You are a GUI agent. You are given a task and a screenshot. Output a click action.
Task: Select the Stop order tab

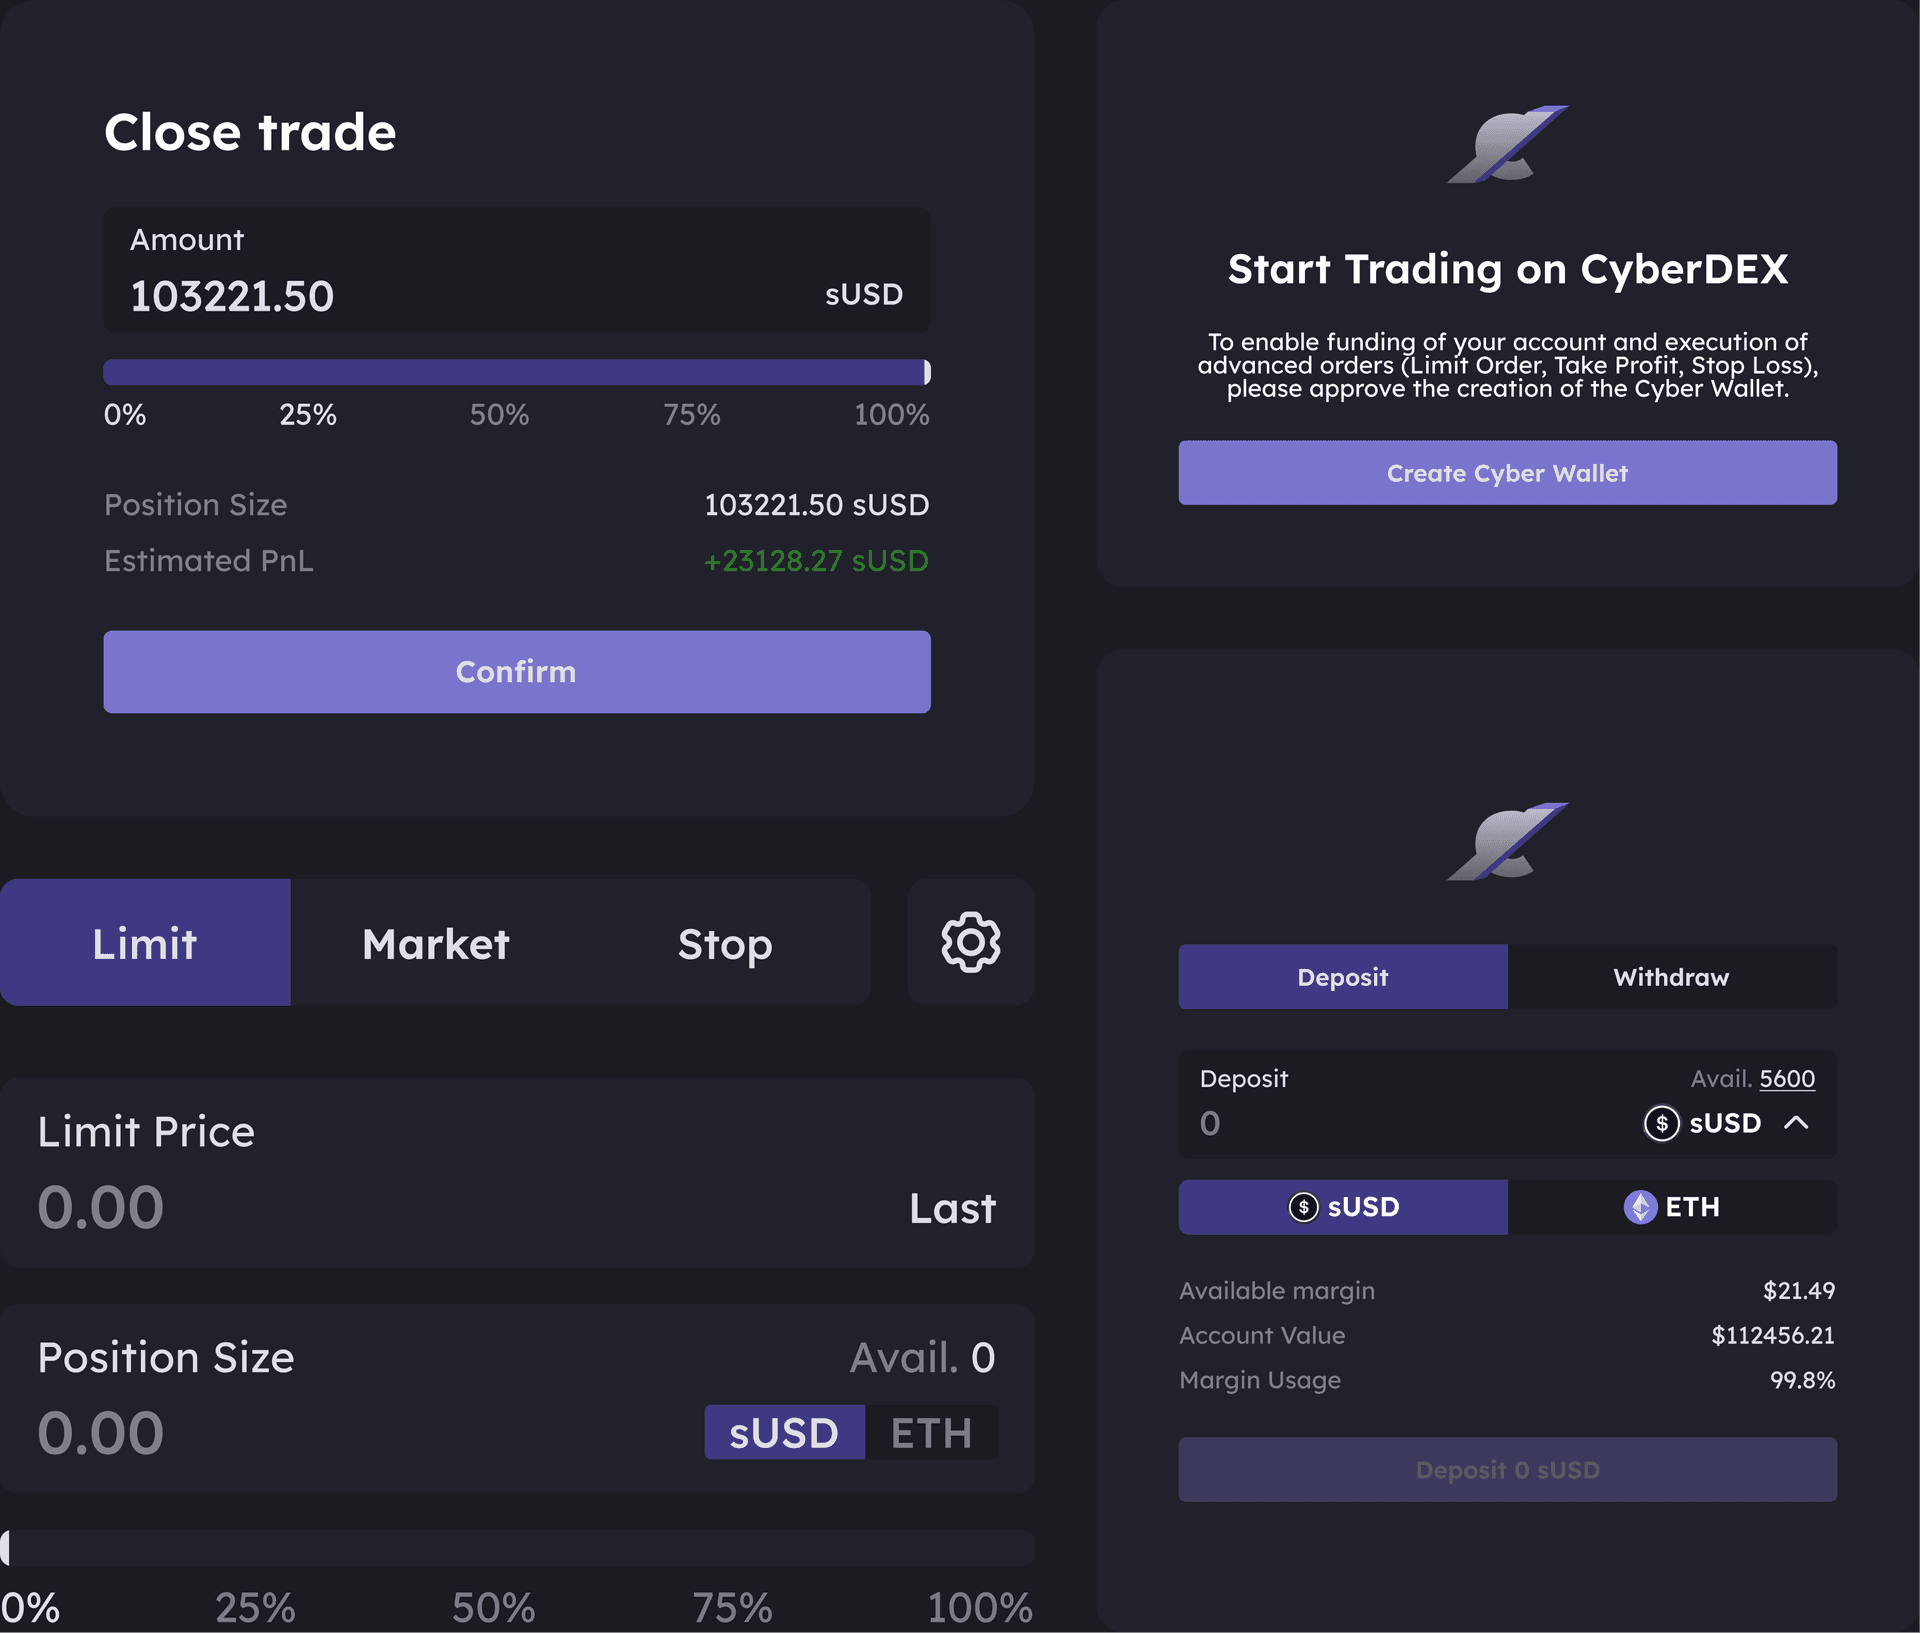point(725,941)
